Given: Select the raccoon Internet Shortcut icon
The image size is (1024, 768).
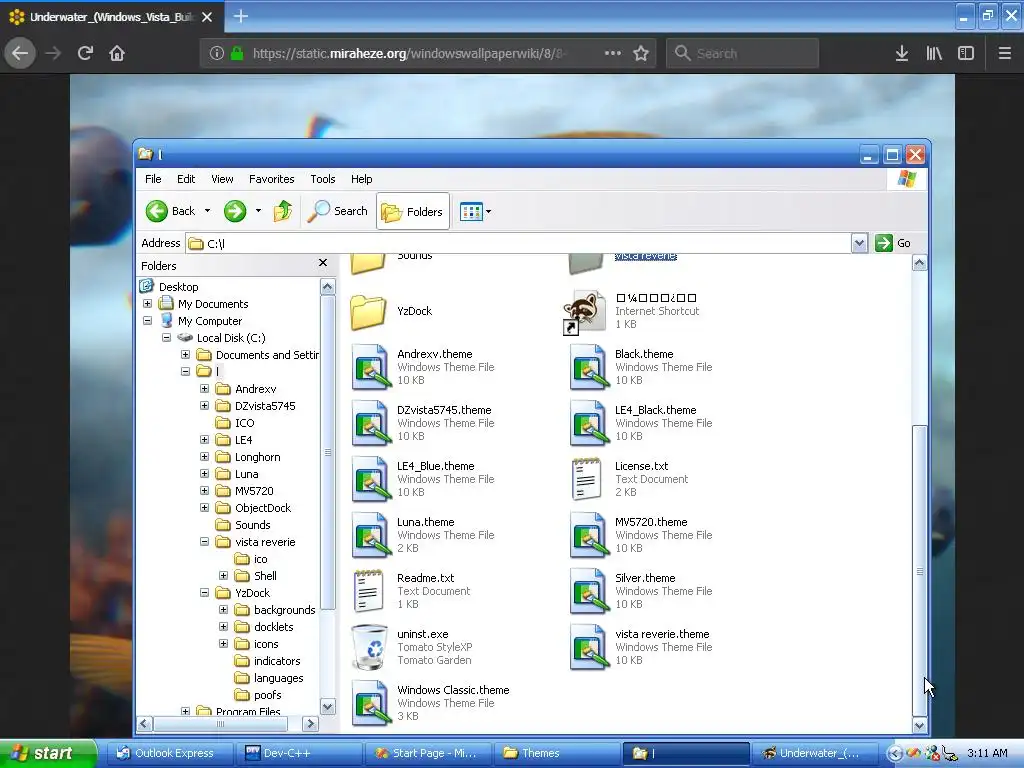Looking at the screenshot, I should tap(584, 312).
